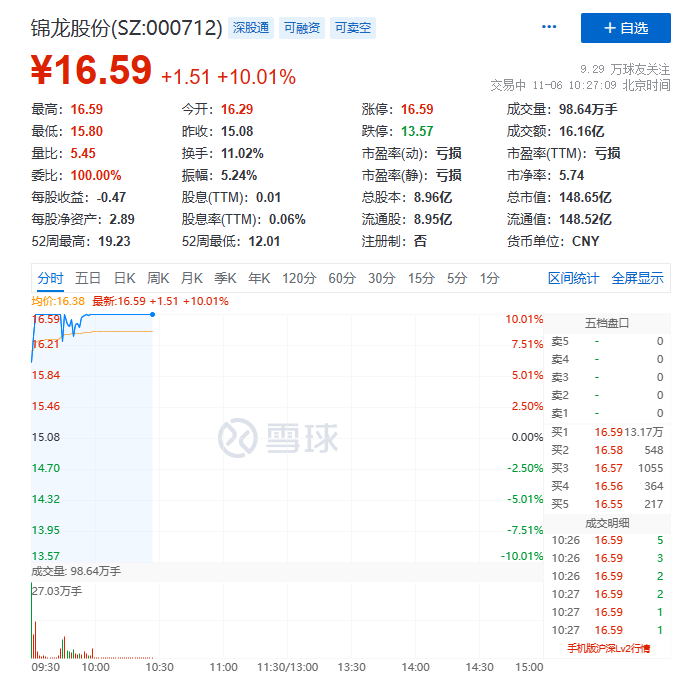Select the 卖5 order row

click(x=607, y=341)
